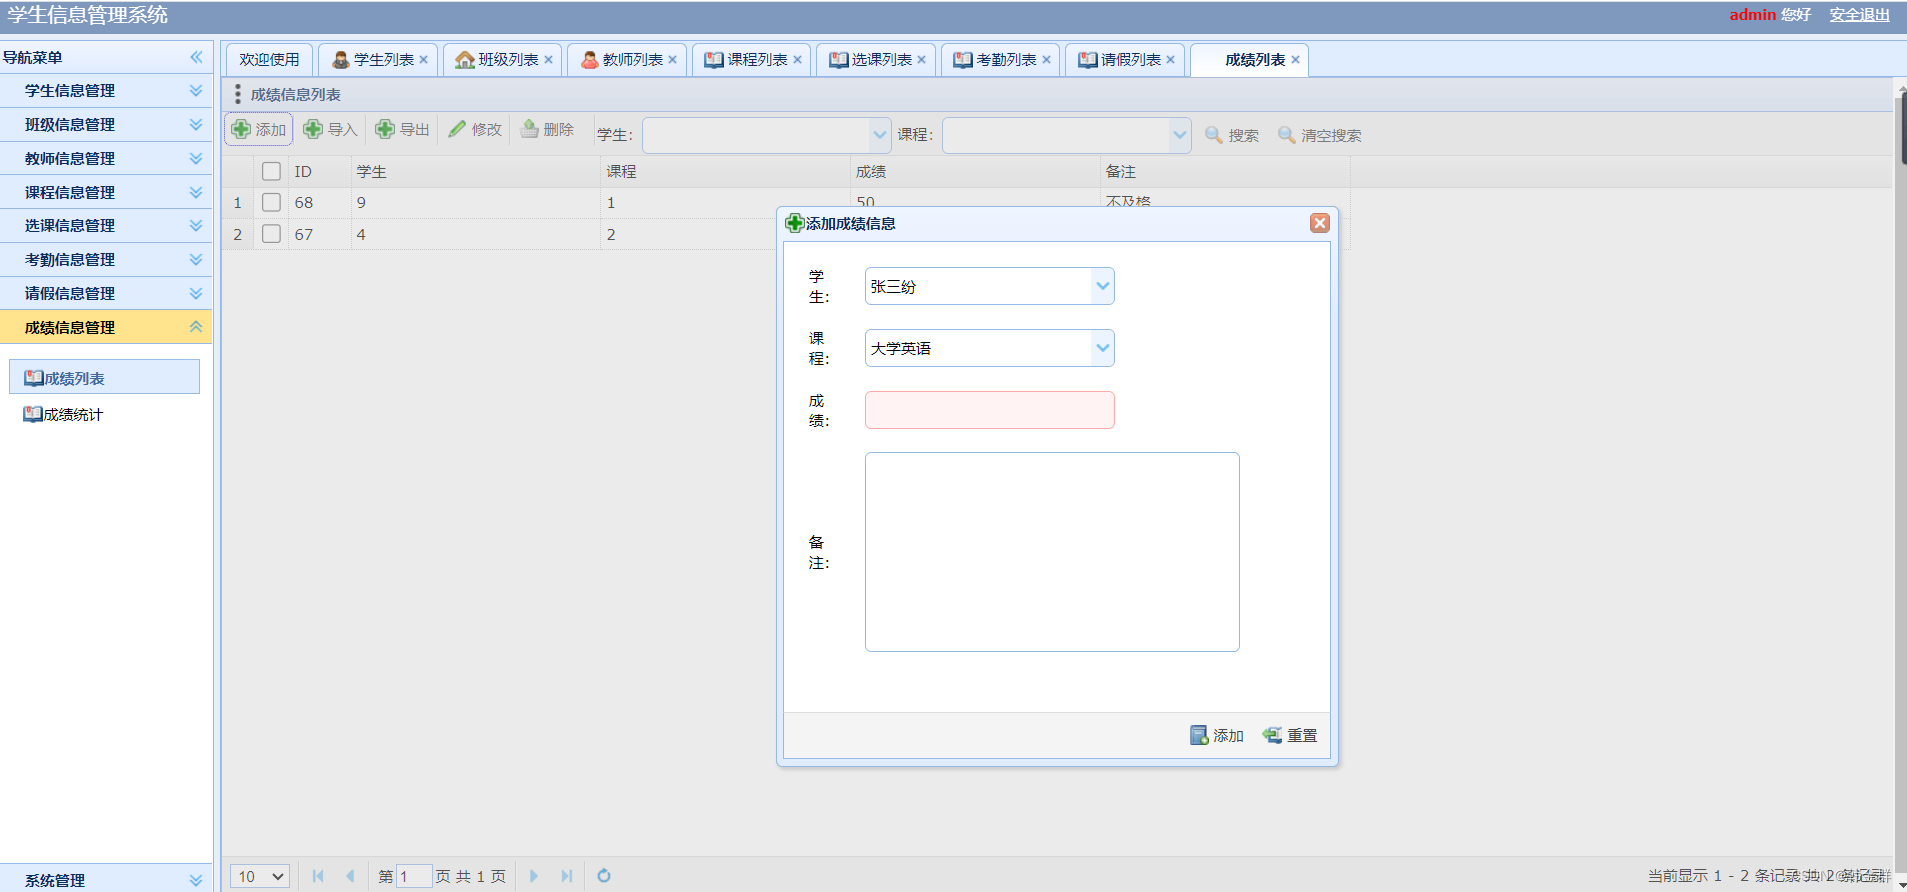The image size is (1907, 892).
Task: Go to the previous page
Action: [x=350, y=876]
